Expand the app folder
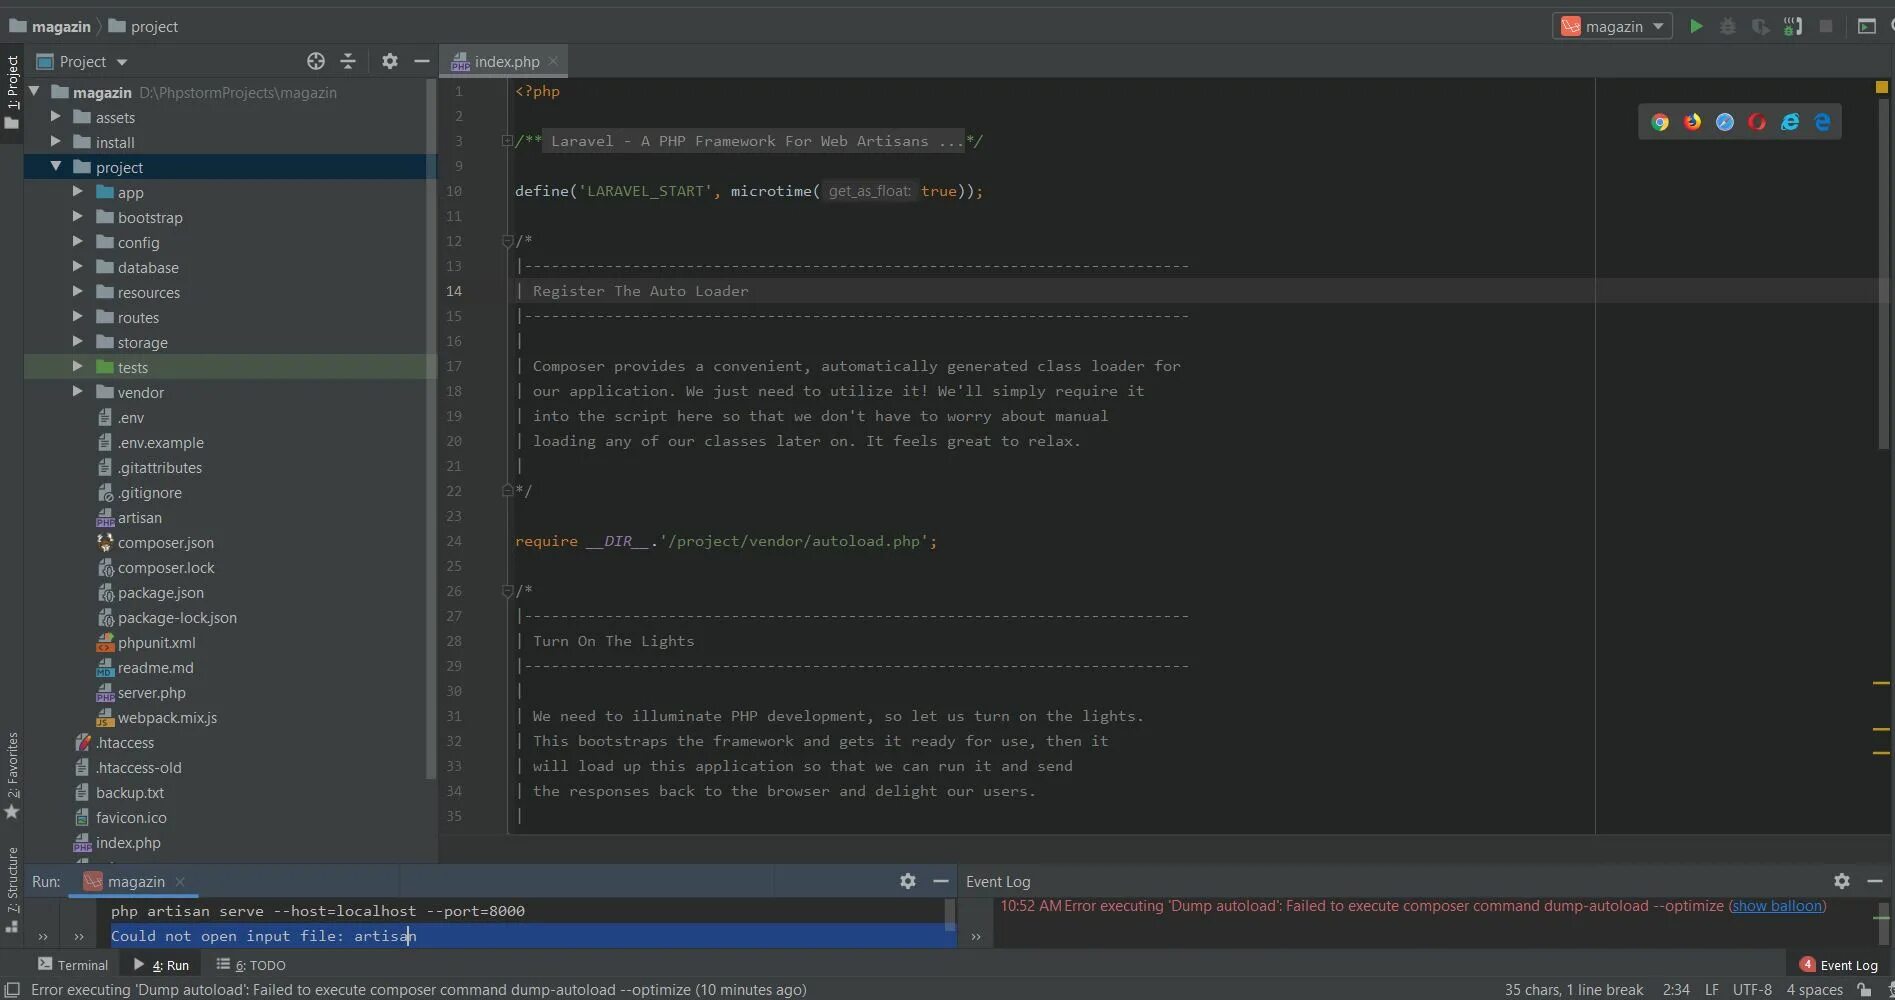 pyautogui.click(x=77, y=192)
